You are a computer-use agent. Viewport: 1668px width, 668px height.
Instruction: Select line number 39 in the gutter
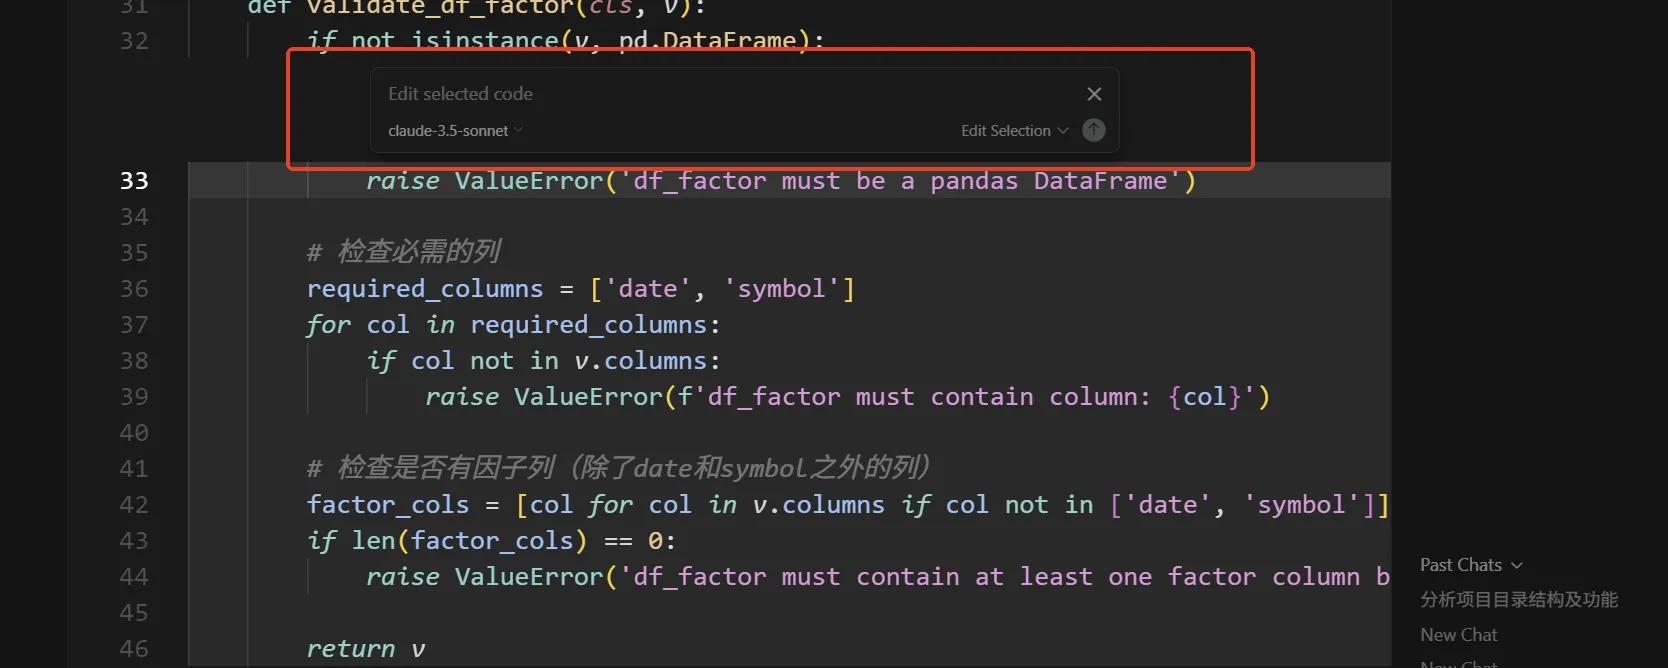tap(134, 397)
